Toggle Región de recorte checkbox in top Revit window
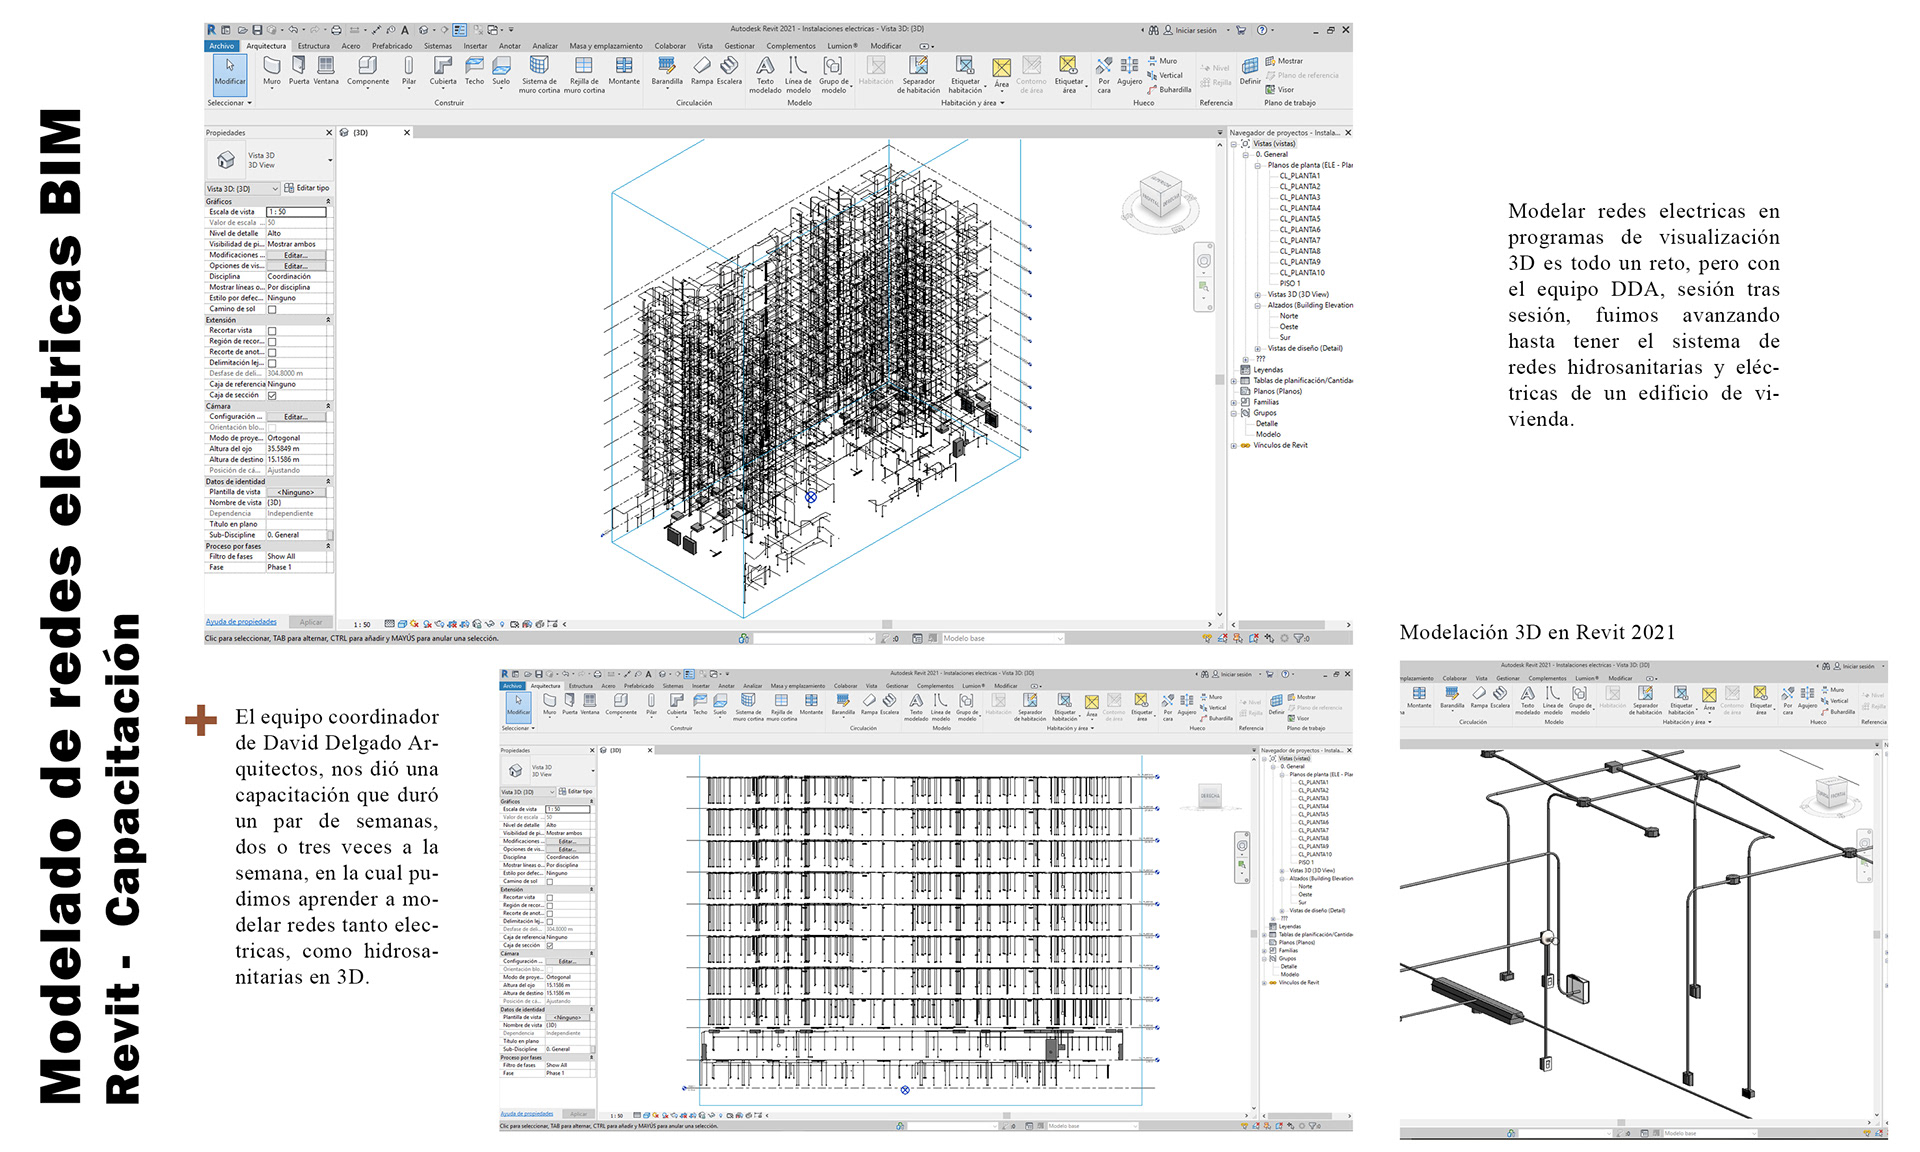 272,342
